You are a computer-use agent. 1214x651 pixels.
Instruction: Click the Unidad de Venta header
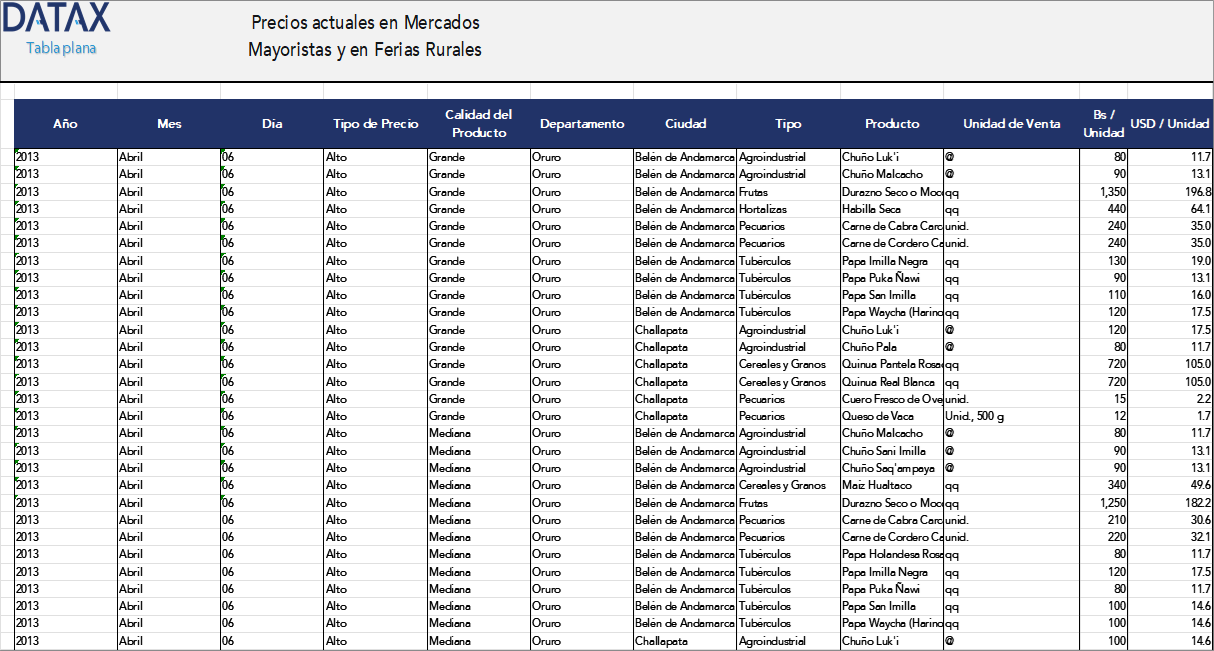click(x=1011, y=124)
